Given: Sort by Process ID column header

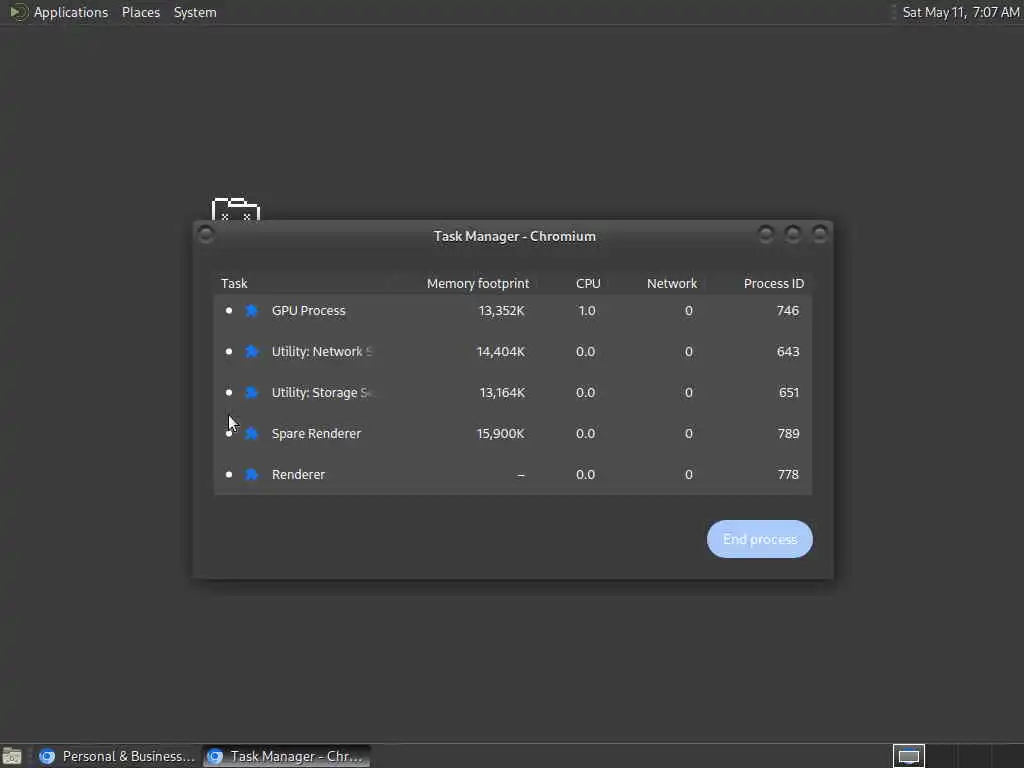Looking at the screenshot, I should point(774,283).
